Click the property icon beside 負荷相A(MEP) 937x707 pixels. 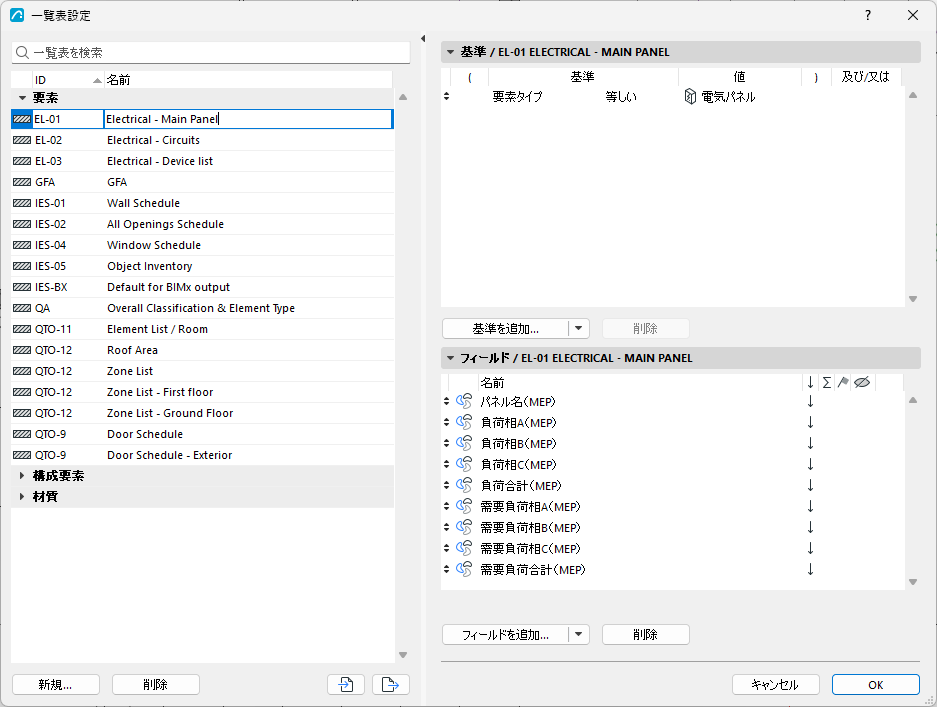(464, 423)
